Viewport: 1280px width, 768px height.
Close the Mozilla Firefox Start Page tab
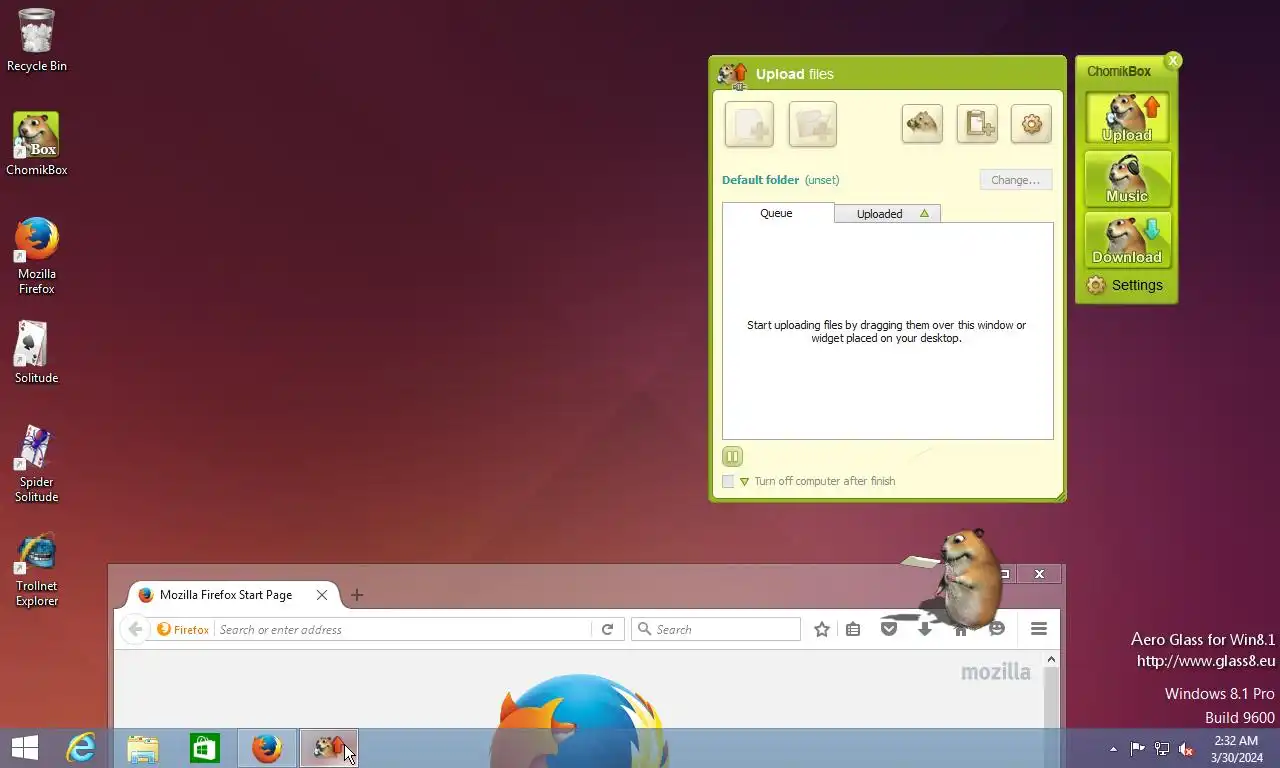coord(322,595)
